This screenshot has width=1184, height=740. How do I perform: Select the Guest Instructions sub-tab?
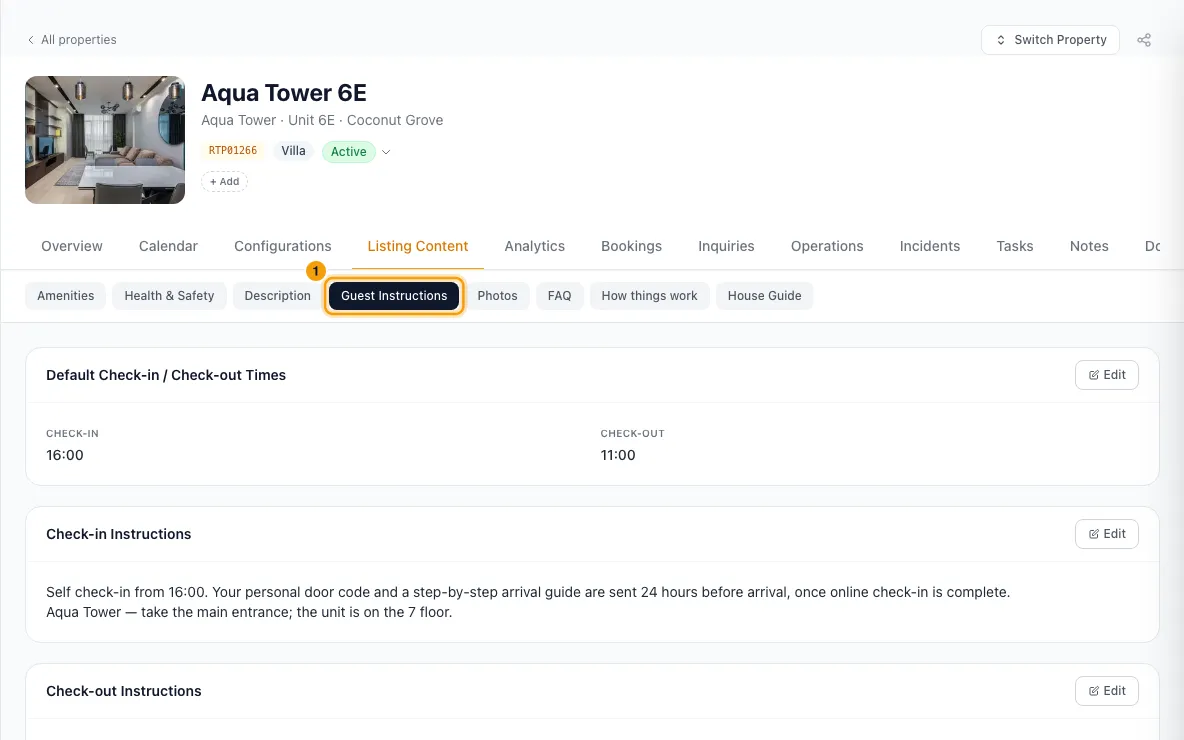(394, 296)
